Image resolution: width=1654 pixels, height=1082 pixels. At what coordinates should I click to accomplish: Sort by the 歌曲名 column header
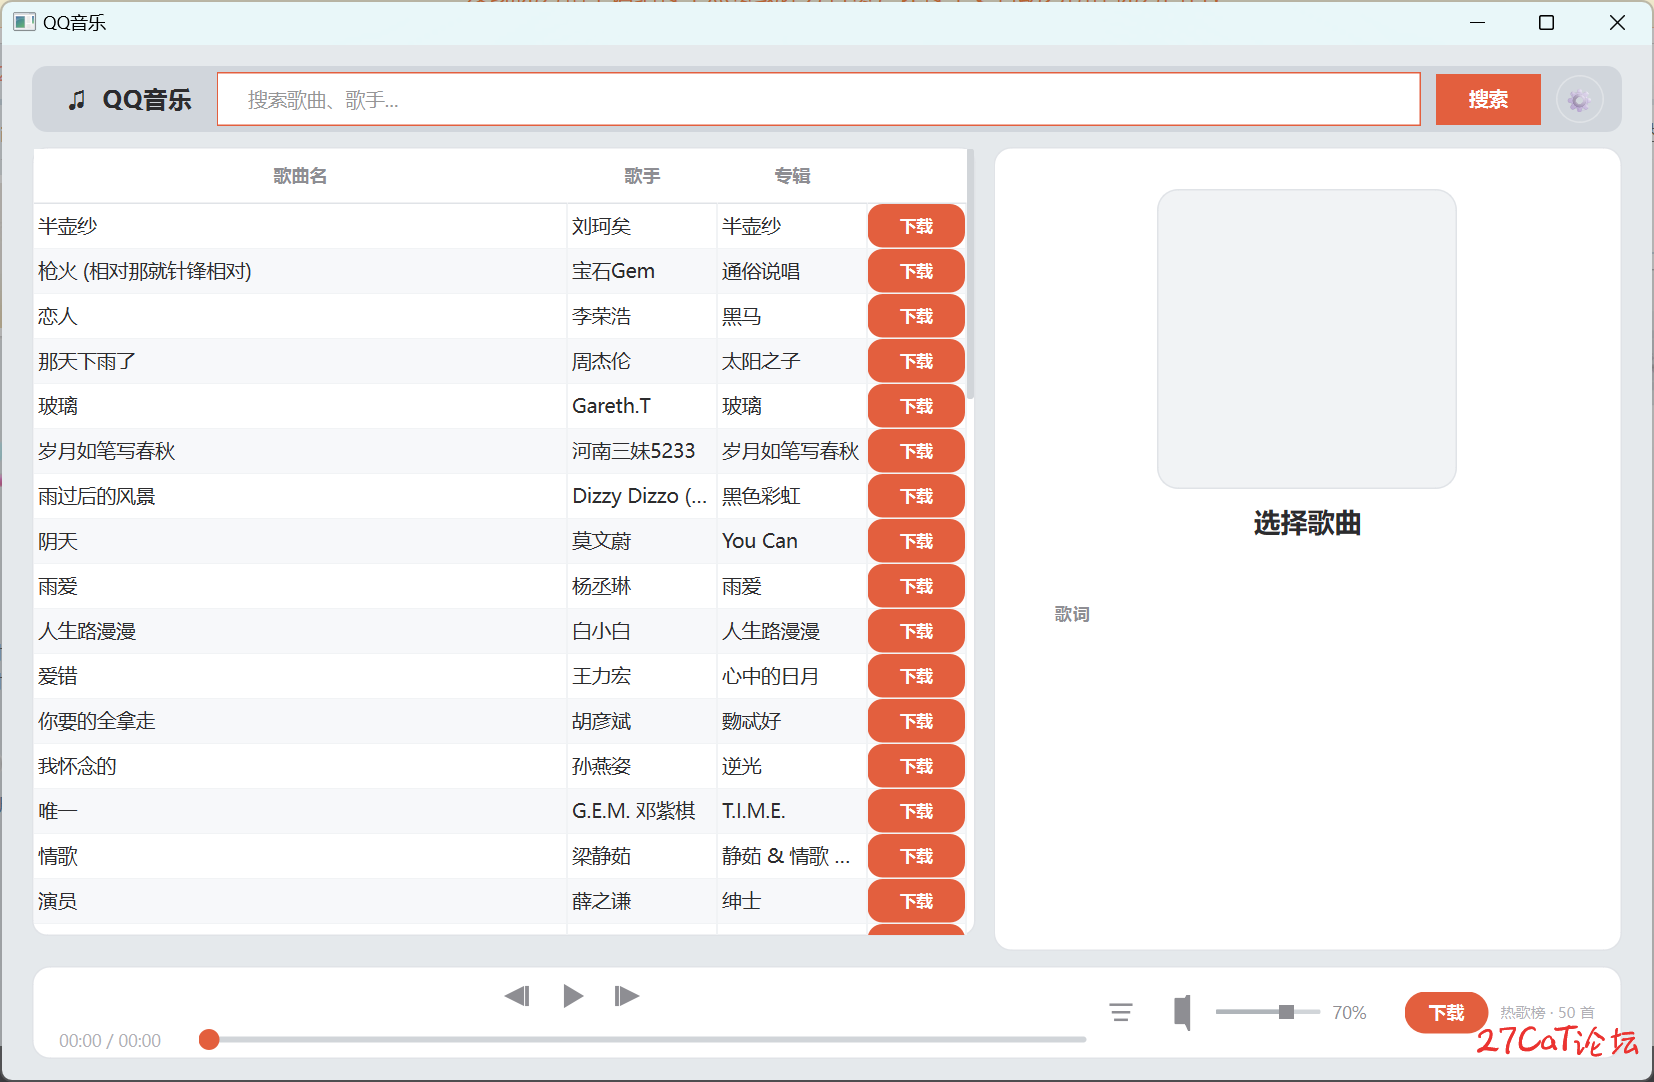coord(300,176)
